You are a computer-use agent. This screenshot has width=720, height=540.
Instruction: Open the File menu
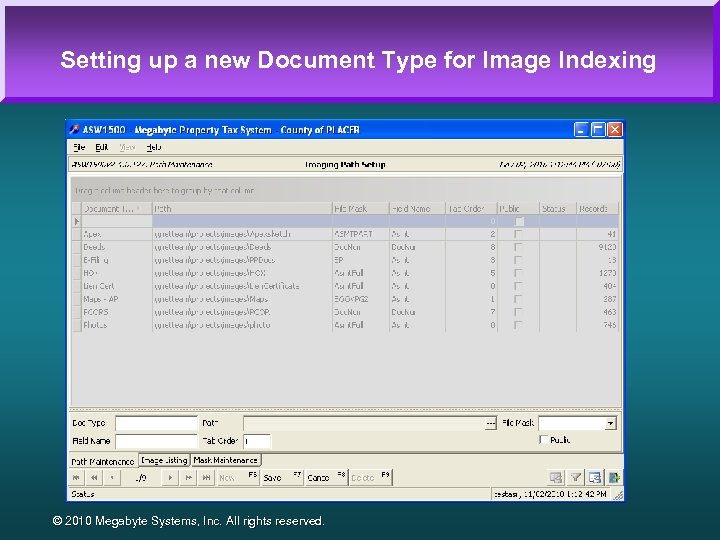pos(79,147)
